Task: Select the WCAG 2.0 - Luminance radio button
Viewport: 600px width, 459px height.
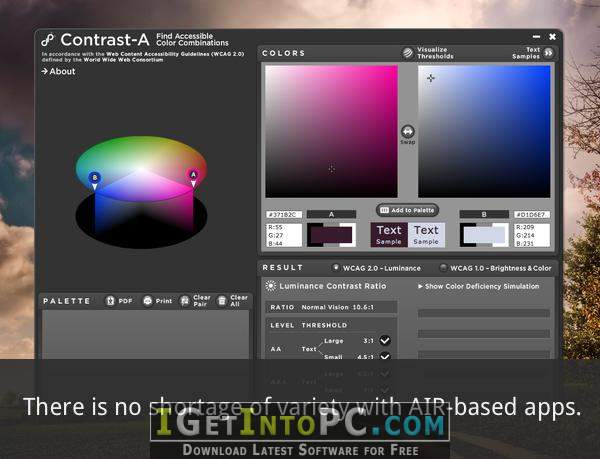Action: [x=336, y=268]
